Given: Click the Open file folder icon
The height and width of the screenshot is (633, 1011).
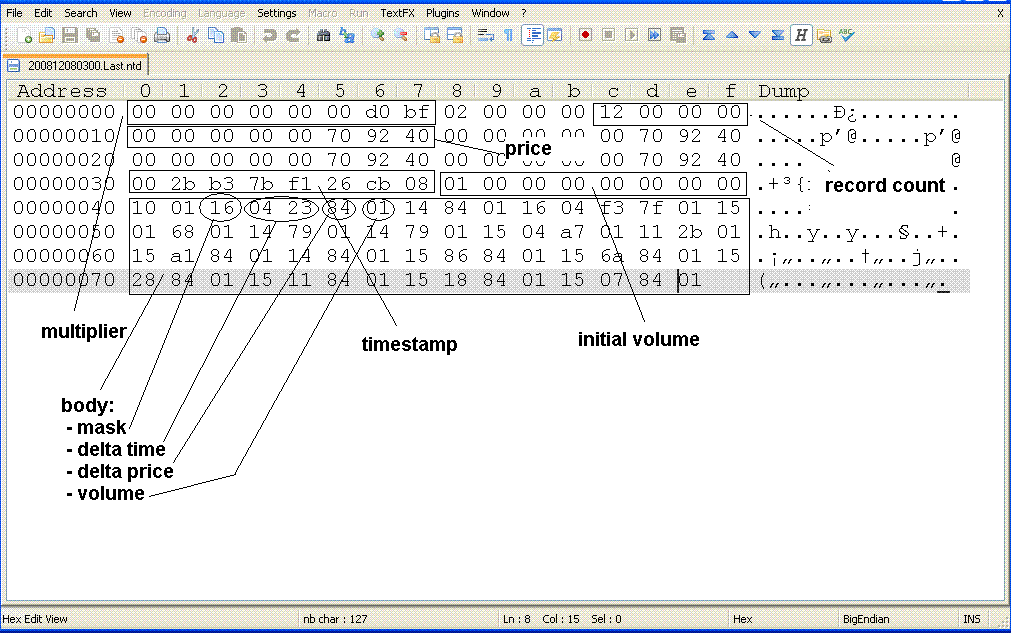Looking at the screenshot, I should pos(47,35).
